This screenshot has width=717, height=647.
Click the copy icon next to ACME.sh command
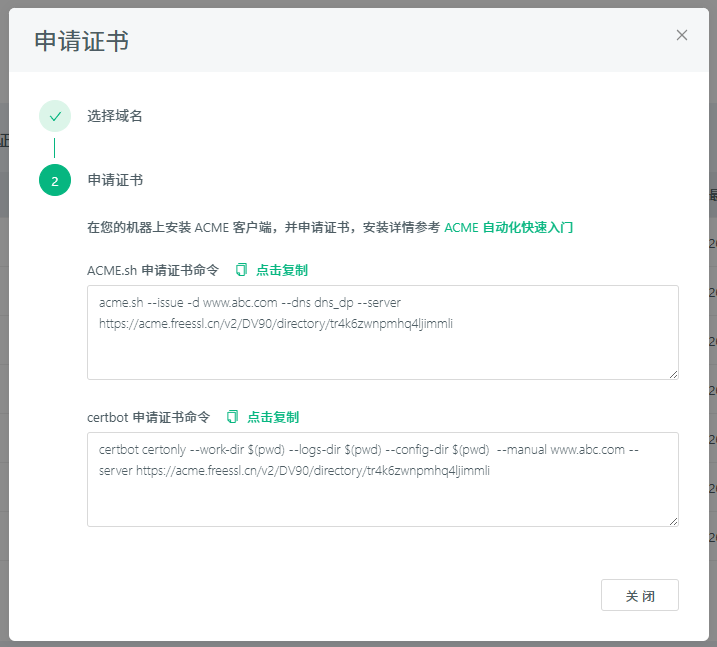241,270
